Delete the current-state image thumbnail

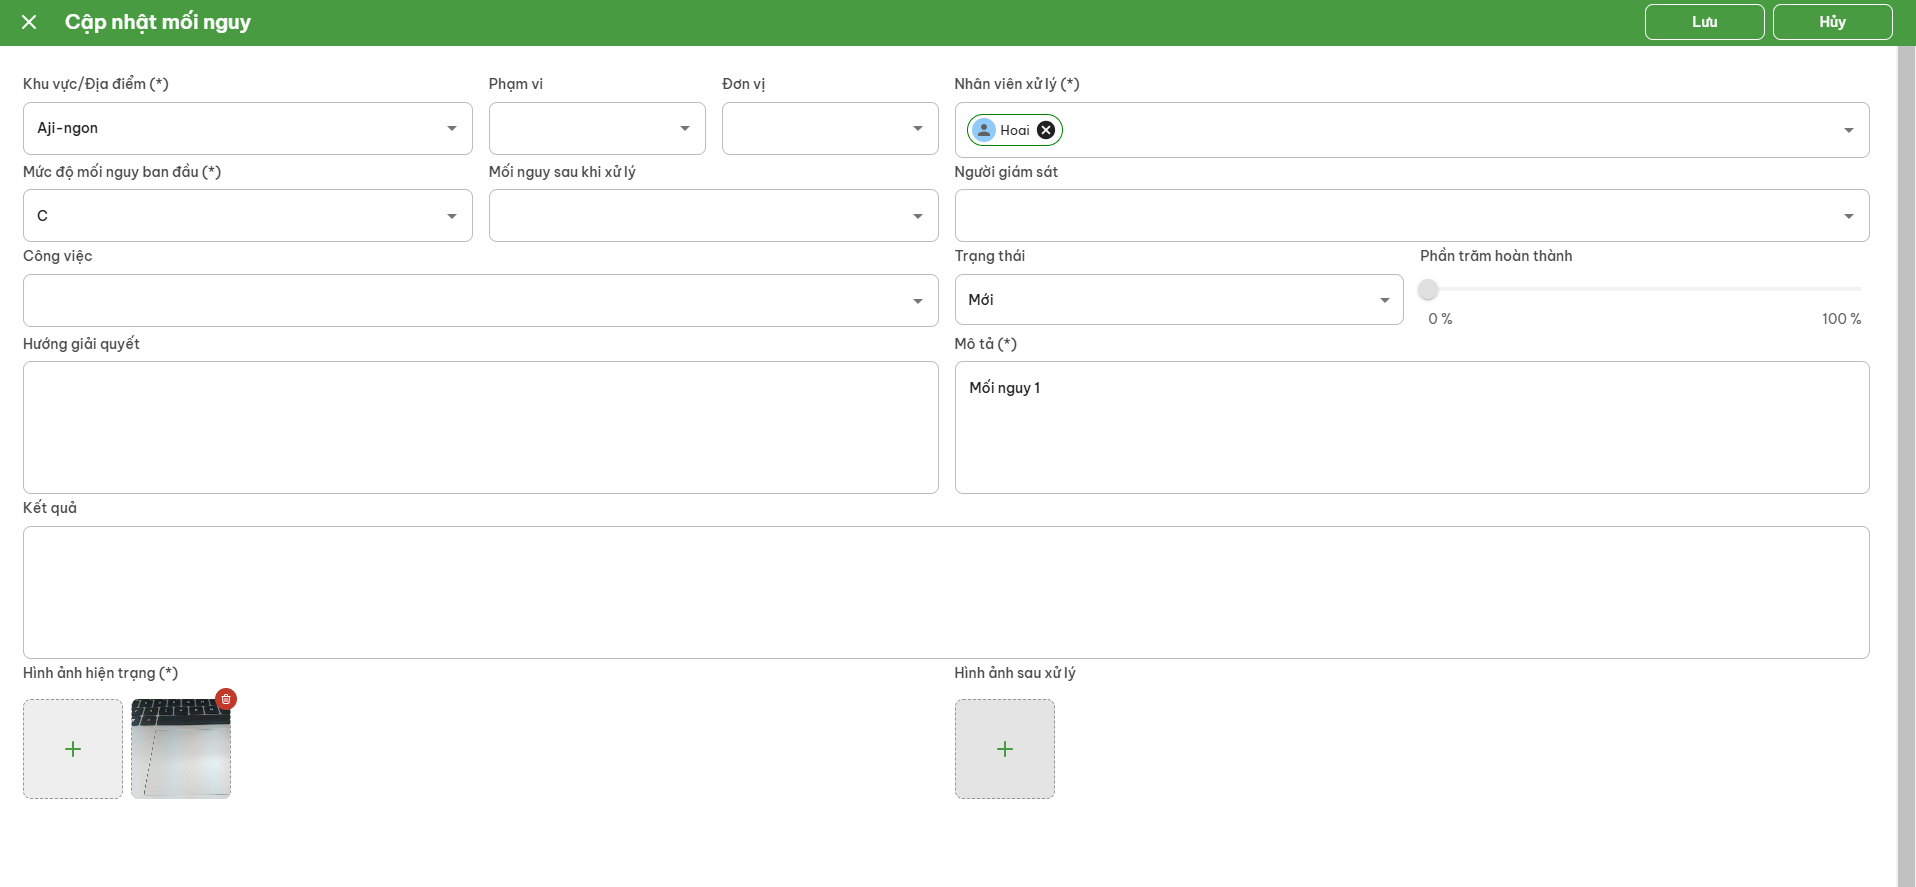(226, 699)
